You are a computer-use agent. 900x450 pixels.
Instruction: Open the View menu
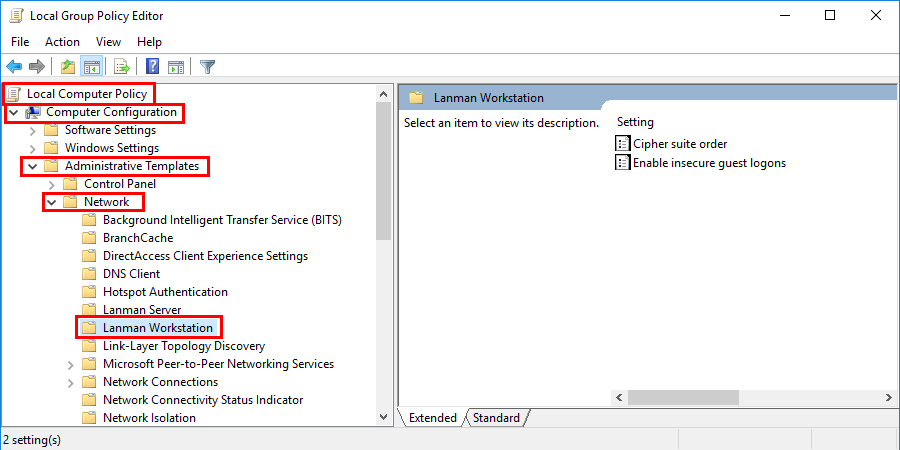click(x=108, y=42)
